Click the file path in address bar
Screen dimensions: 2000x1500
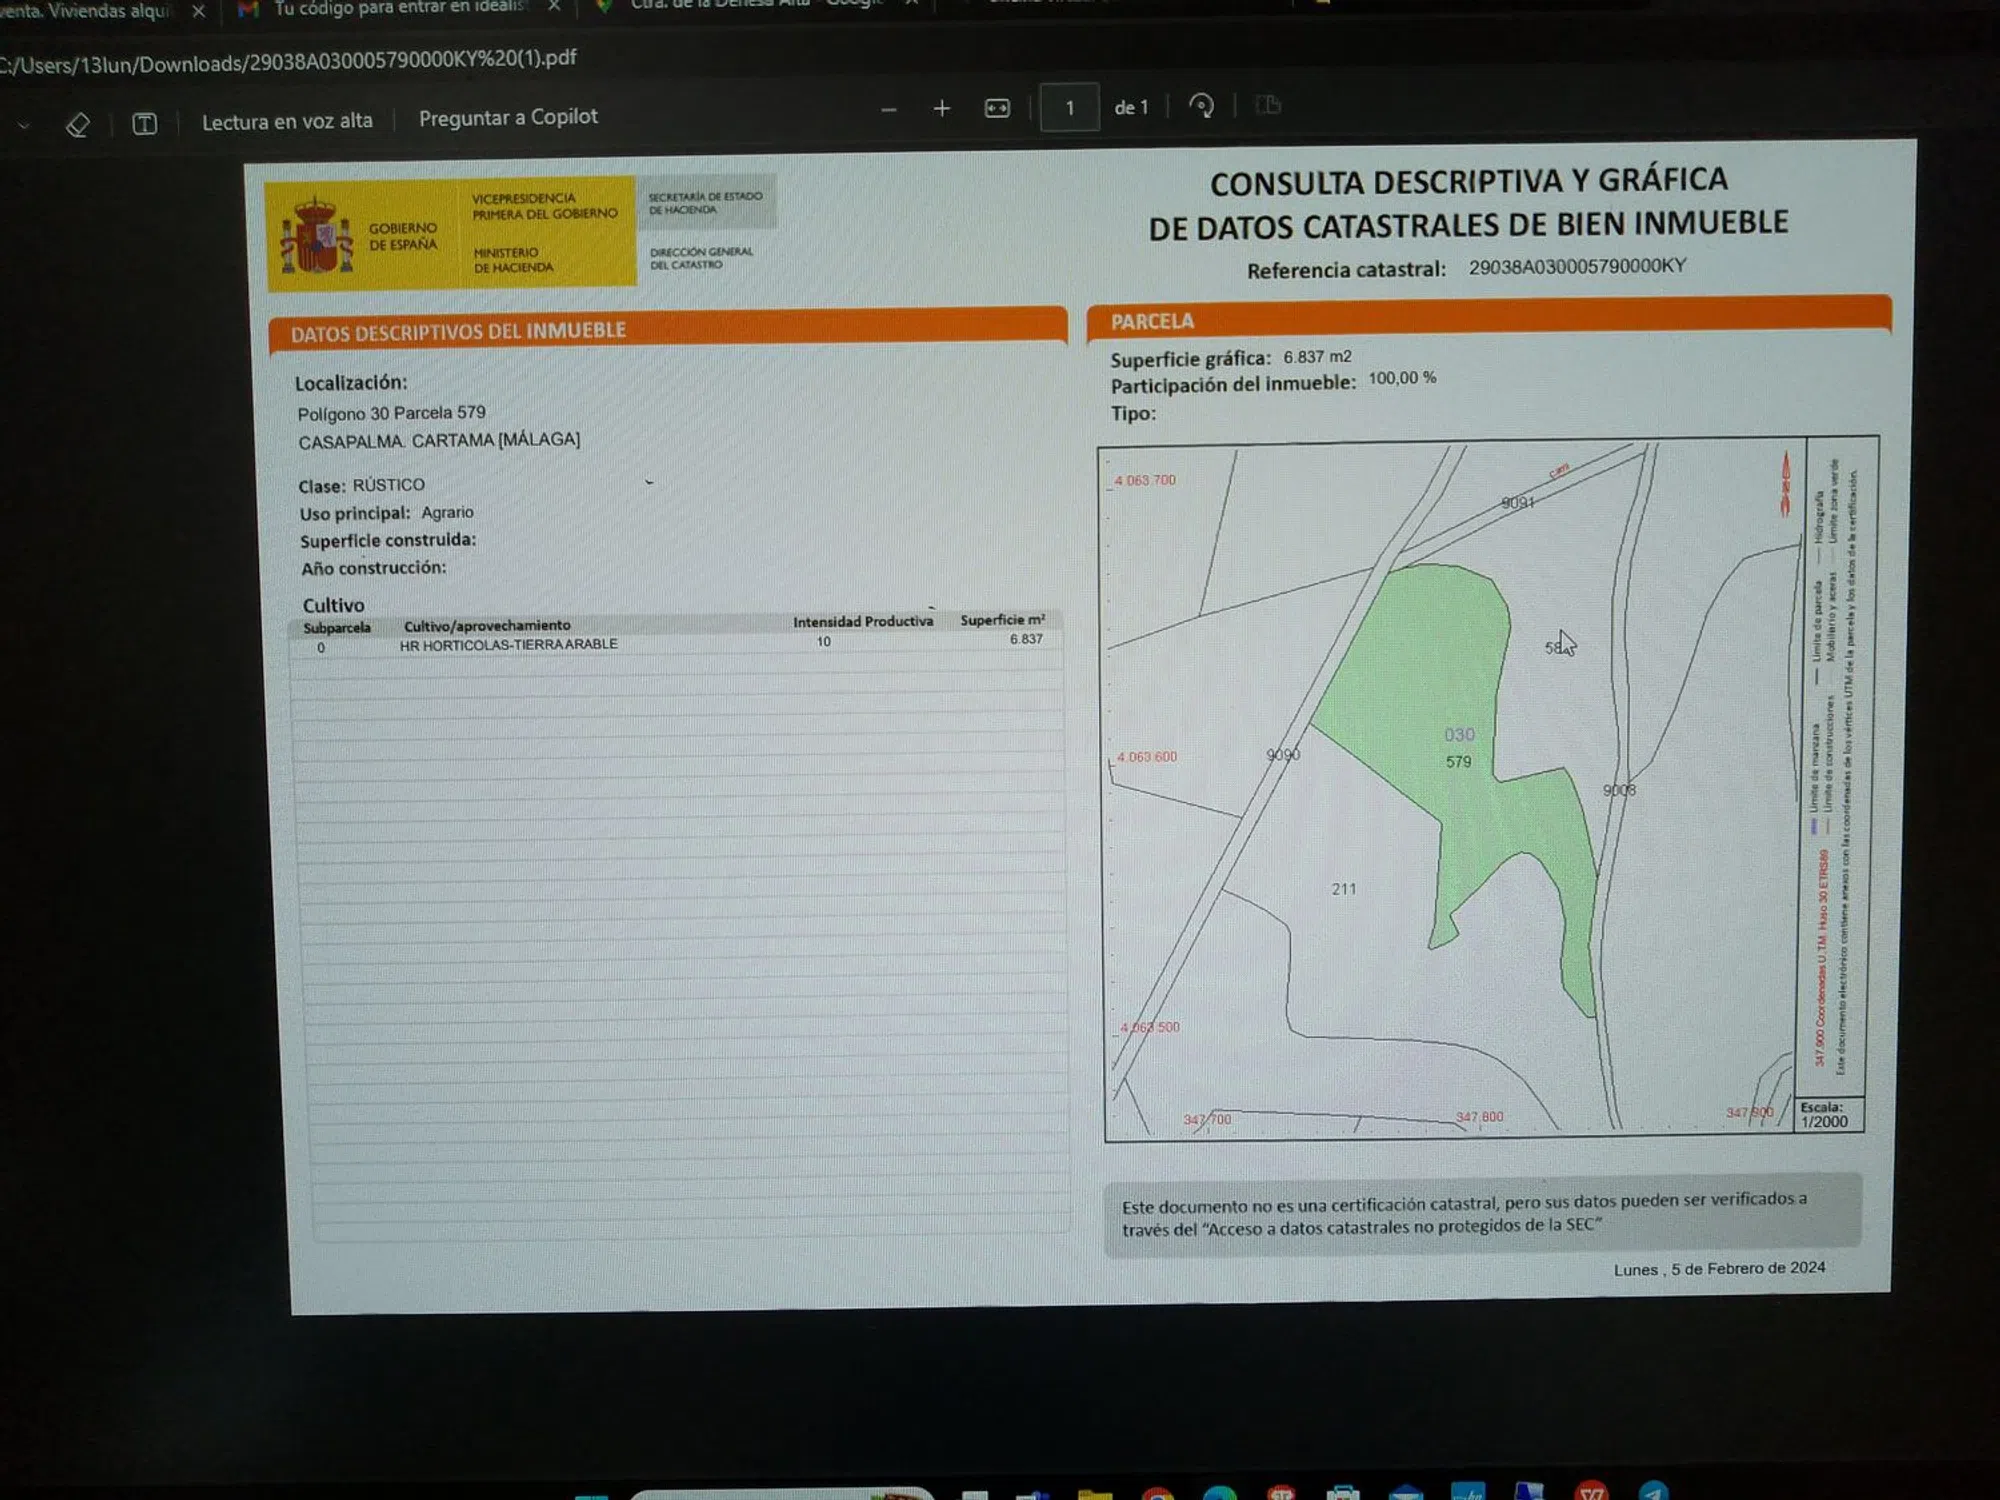(290, 61)
